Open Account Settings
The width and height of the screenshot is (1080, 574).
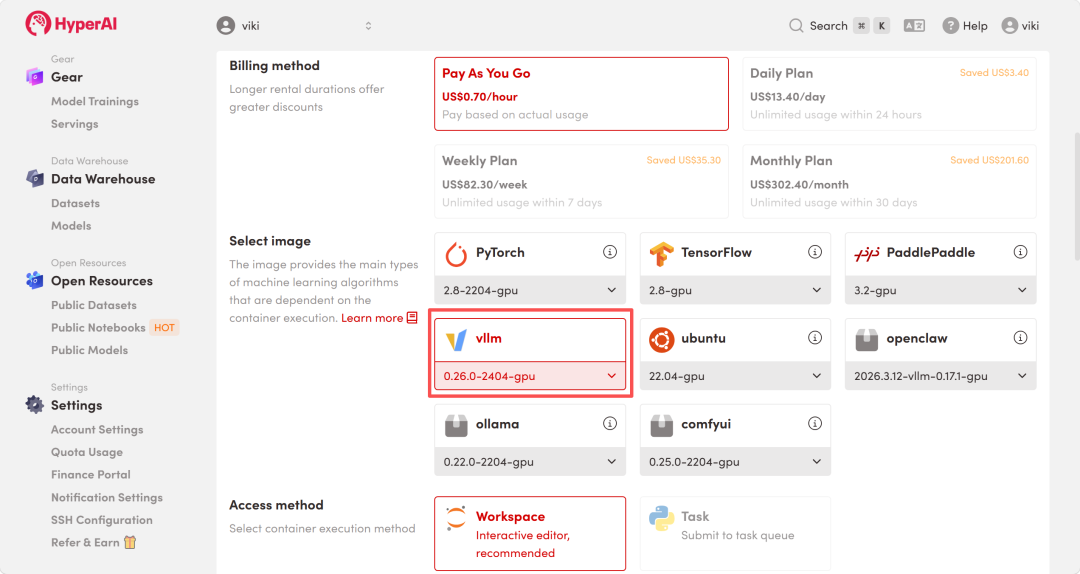click(x=97, y=429)
